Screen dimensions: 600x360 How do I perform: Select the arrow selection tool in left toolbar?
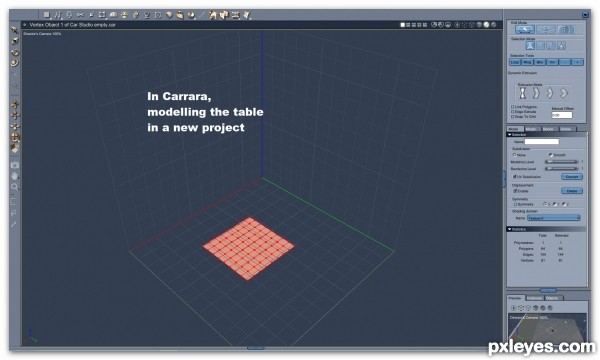tap(15, 30)
